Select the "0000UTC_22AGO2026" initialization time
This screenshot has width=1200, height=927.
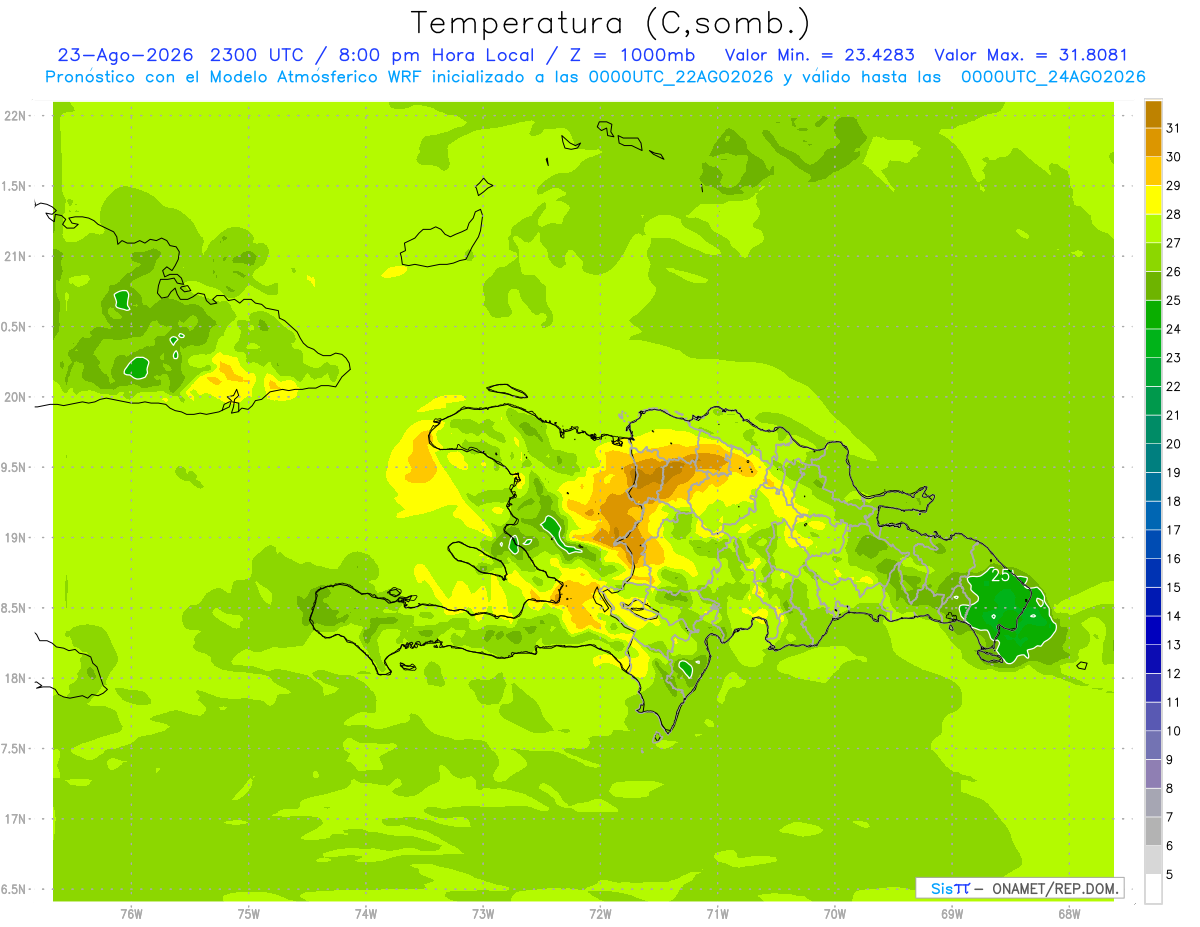pyautogui.click(x=679, y=77)
